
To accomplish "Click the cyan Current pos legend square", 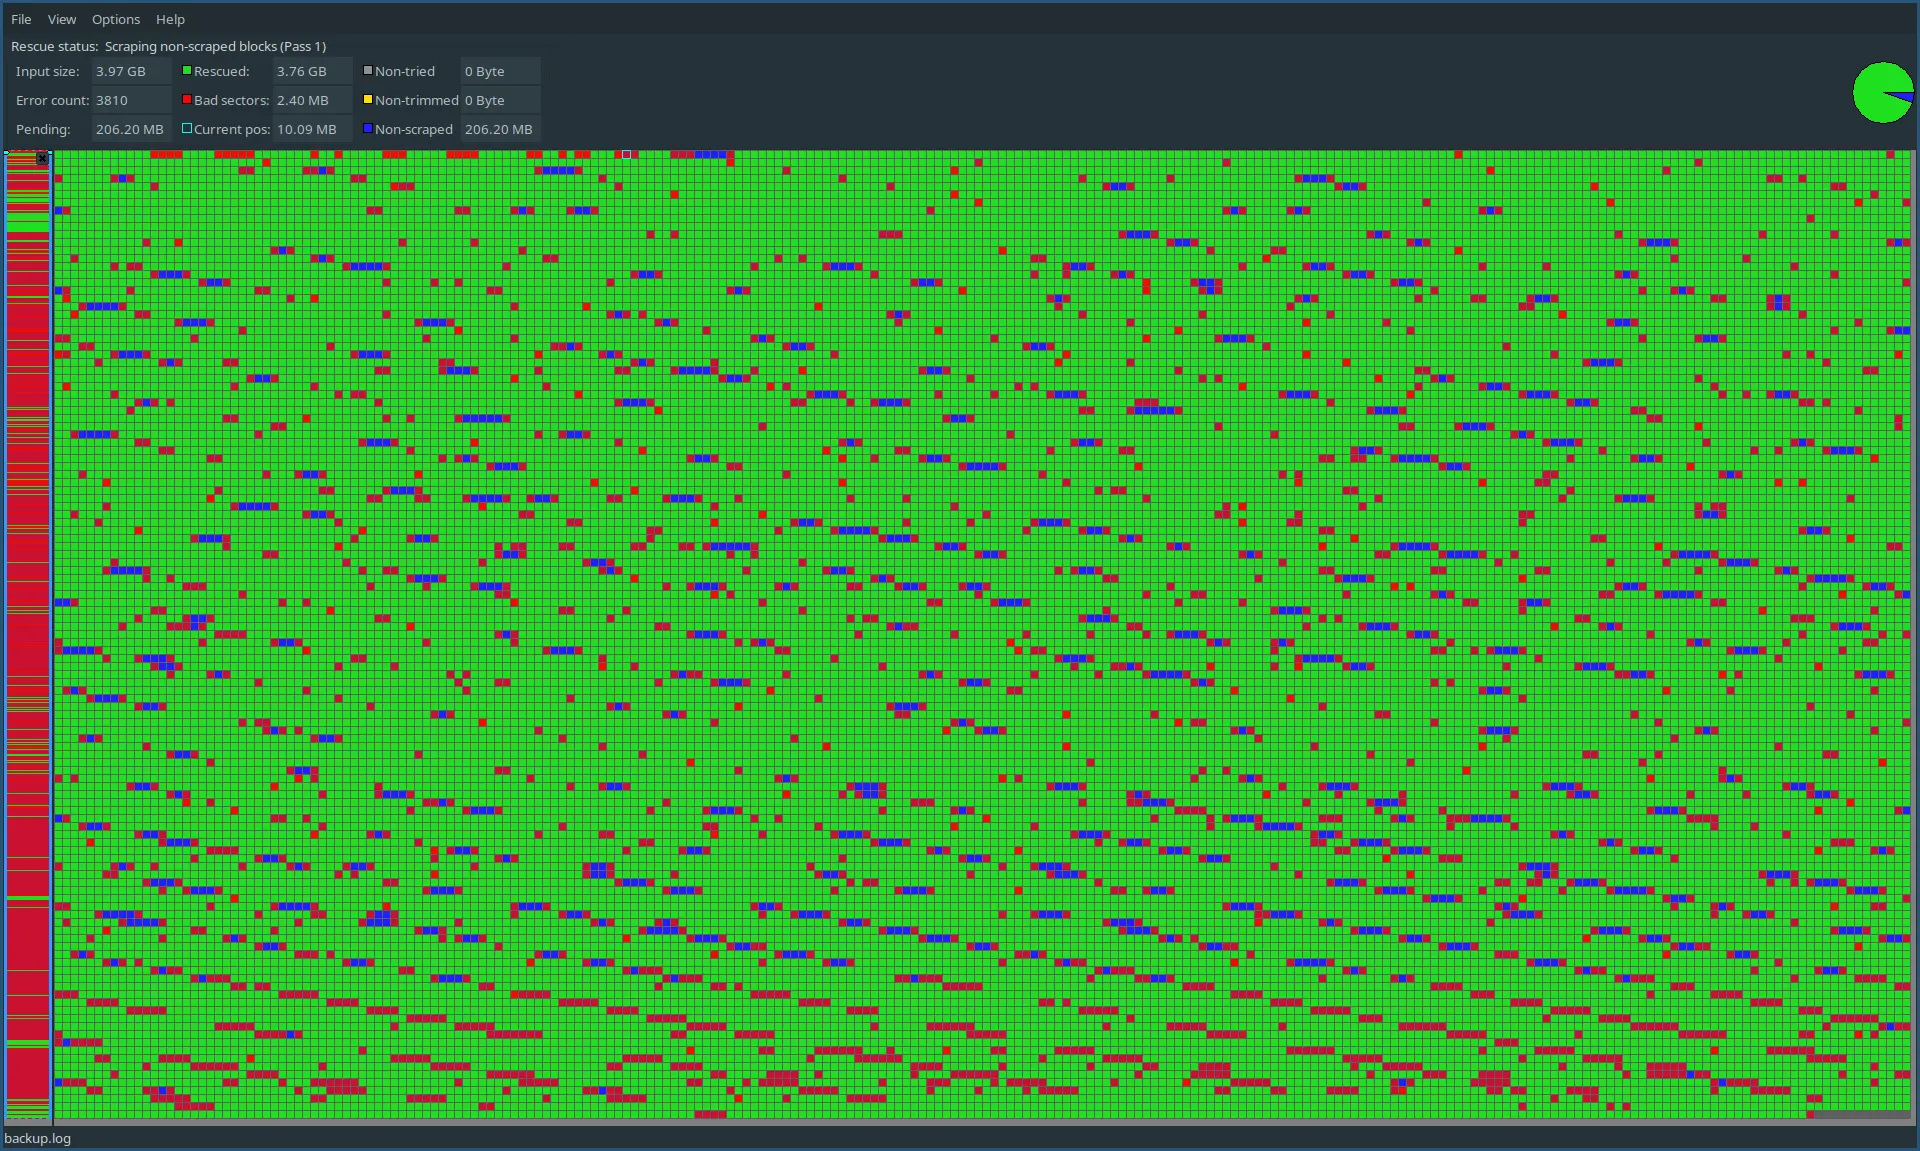I will pyautogui.click(x=187, y=129).
